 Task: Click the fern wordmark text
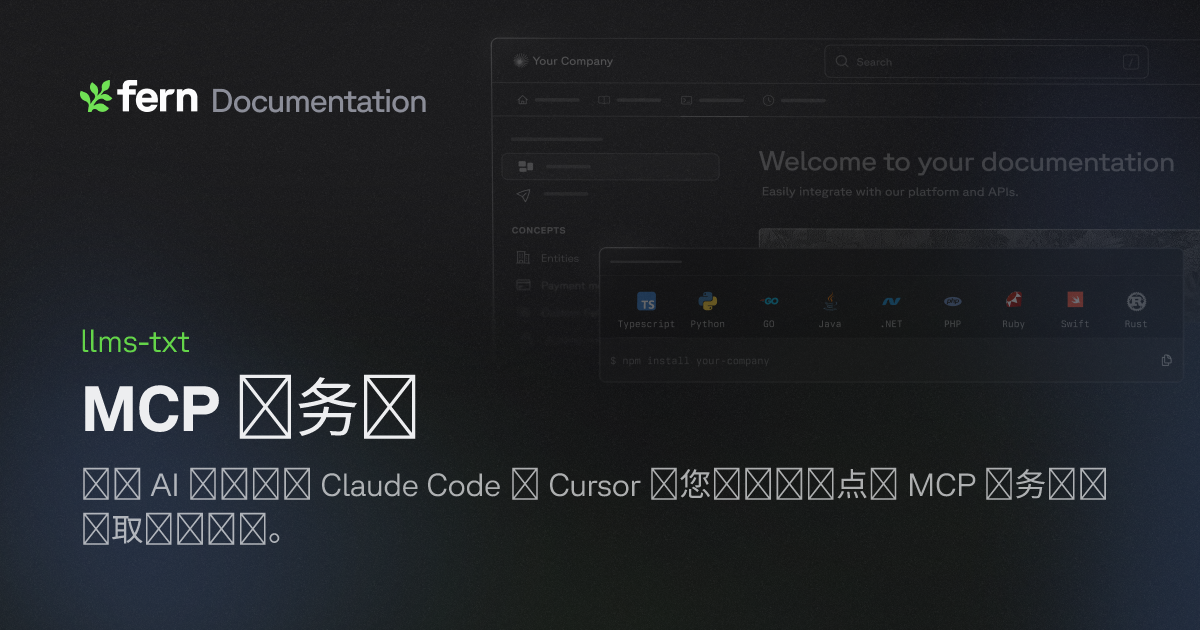point(158,97)
